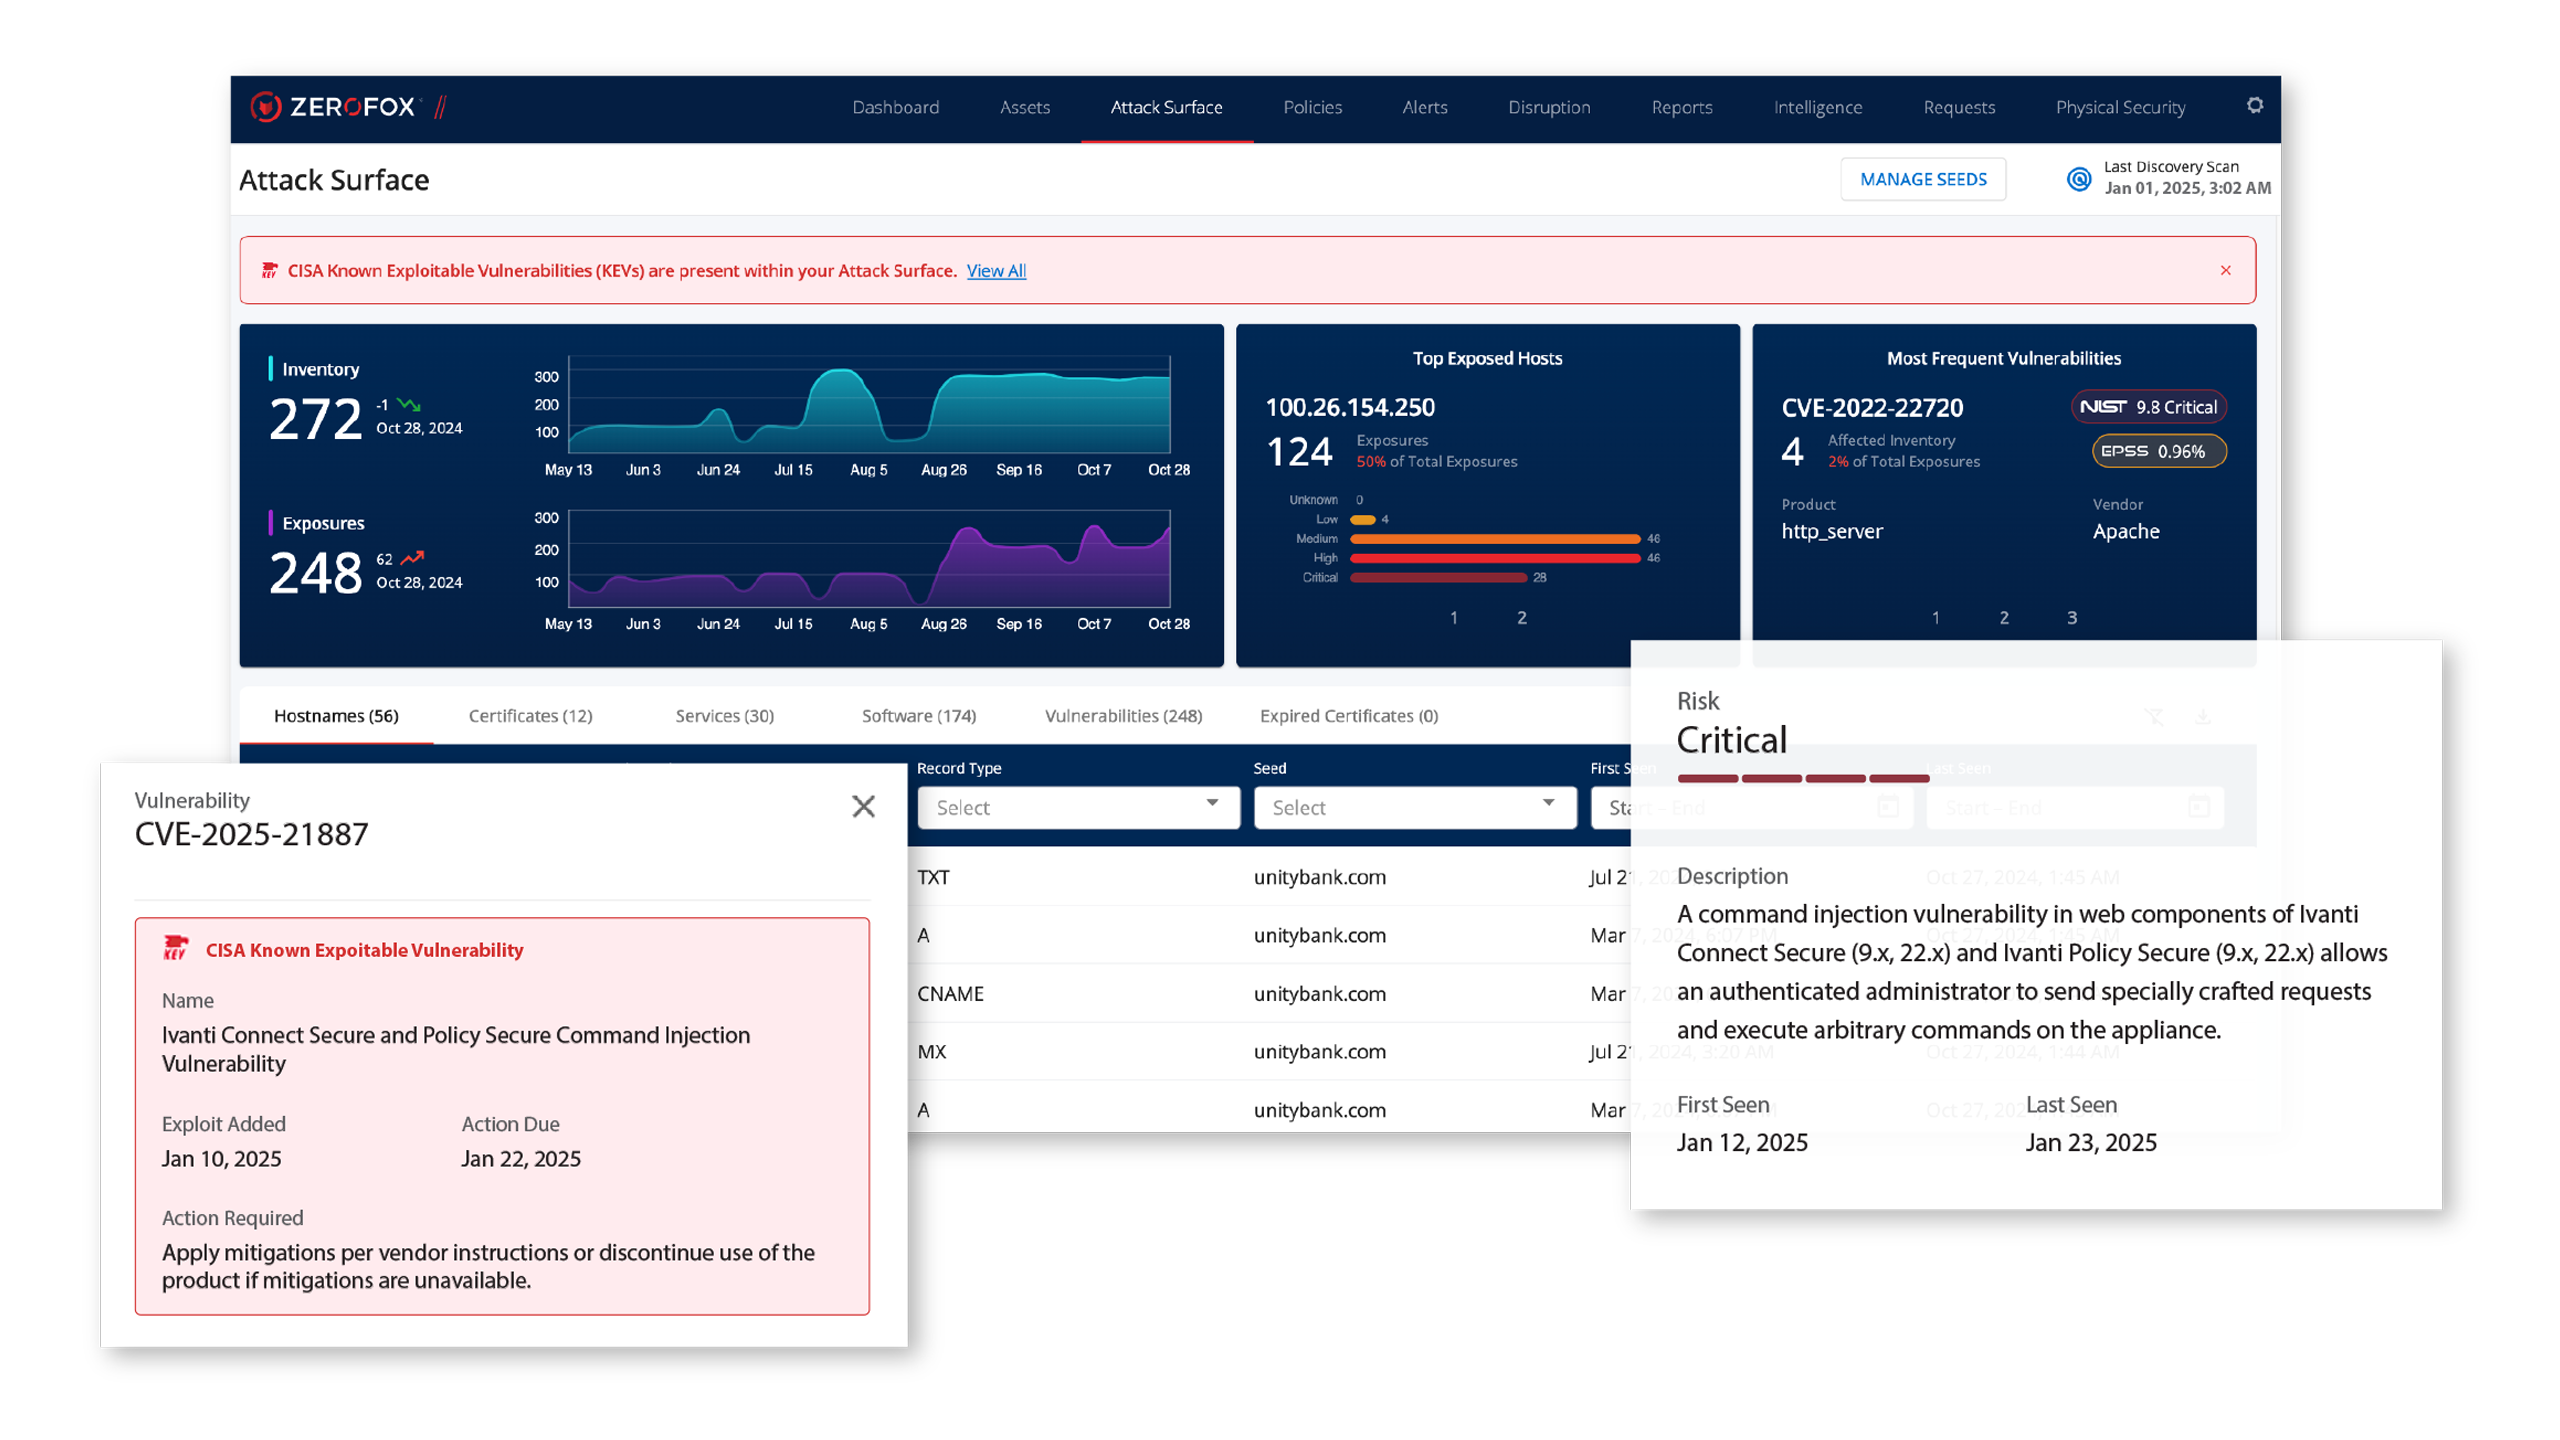Go to page 1 of Most Frequent Vulnerabilities
Image resolution: width=2560 pixels, height=1440 pixels.
click(1934, 617)
